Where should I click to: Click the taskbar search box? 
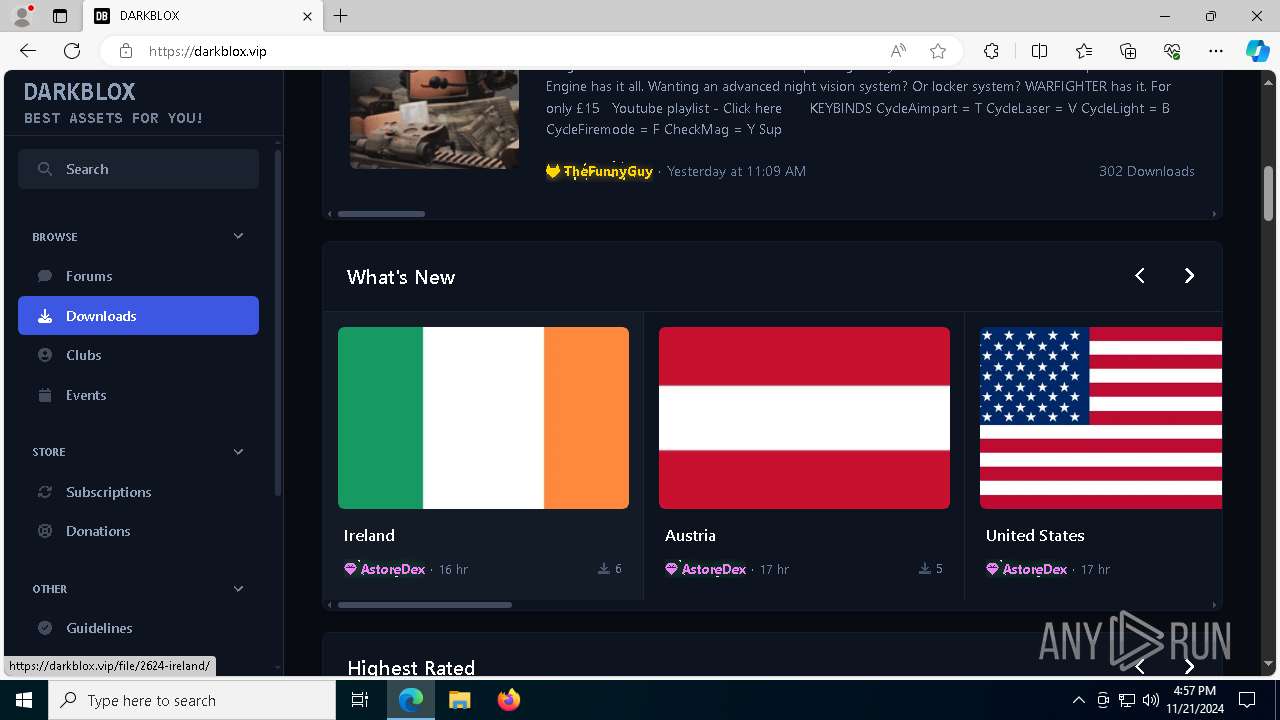pyautogui.click(x=192, y=700)
